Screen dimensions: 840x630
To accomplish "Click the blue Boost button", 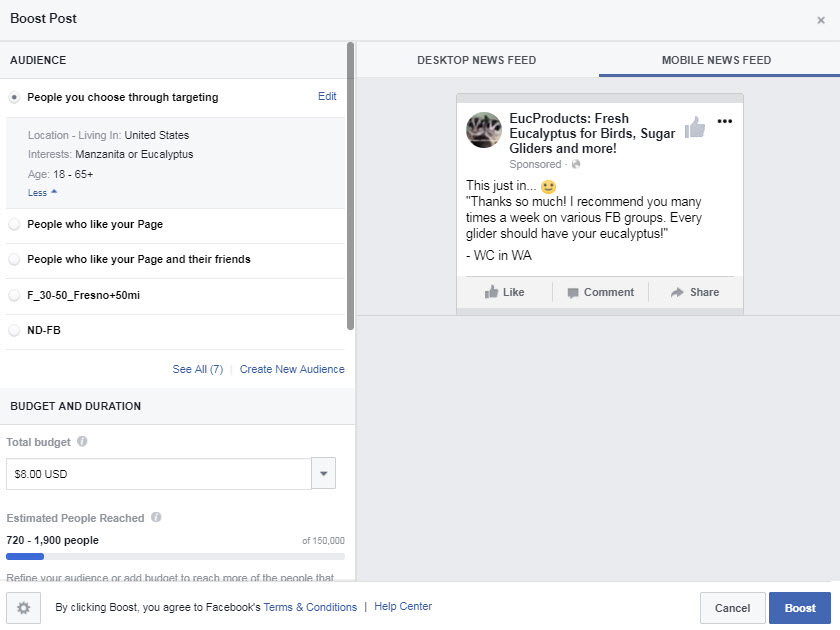I will [799, 608].
